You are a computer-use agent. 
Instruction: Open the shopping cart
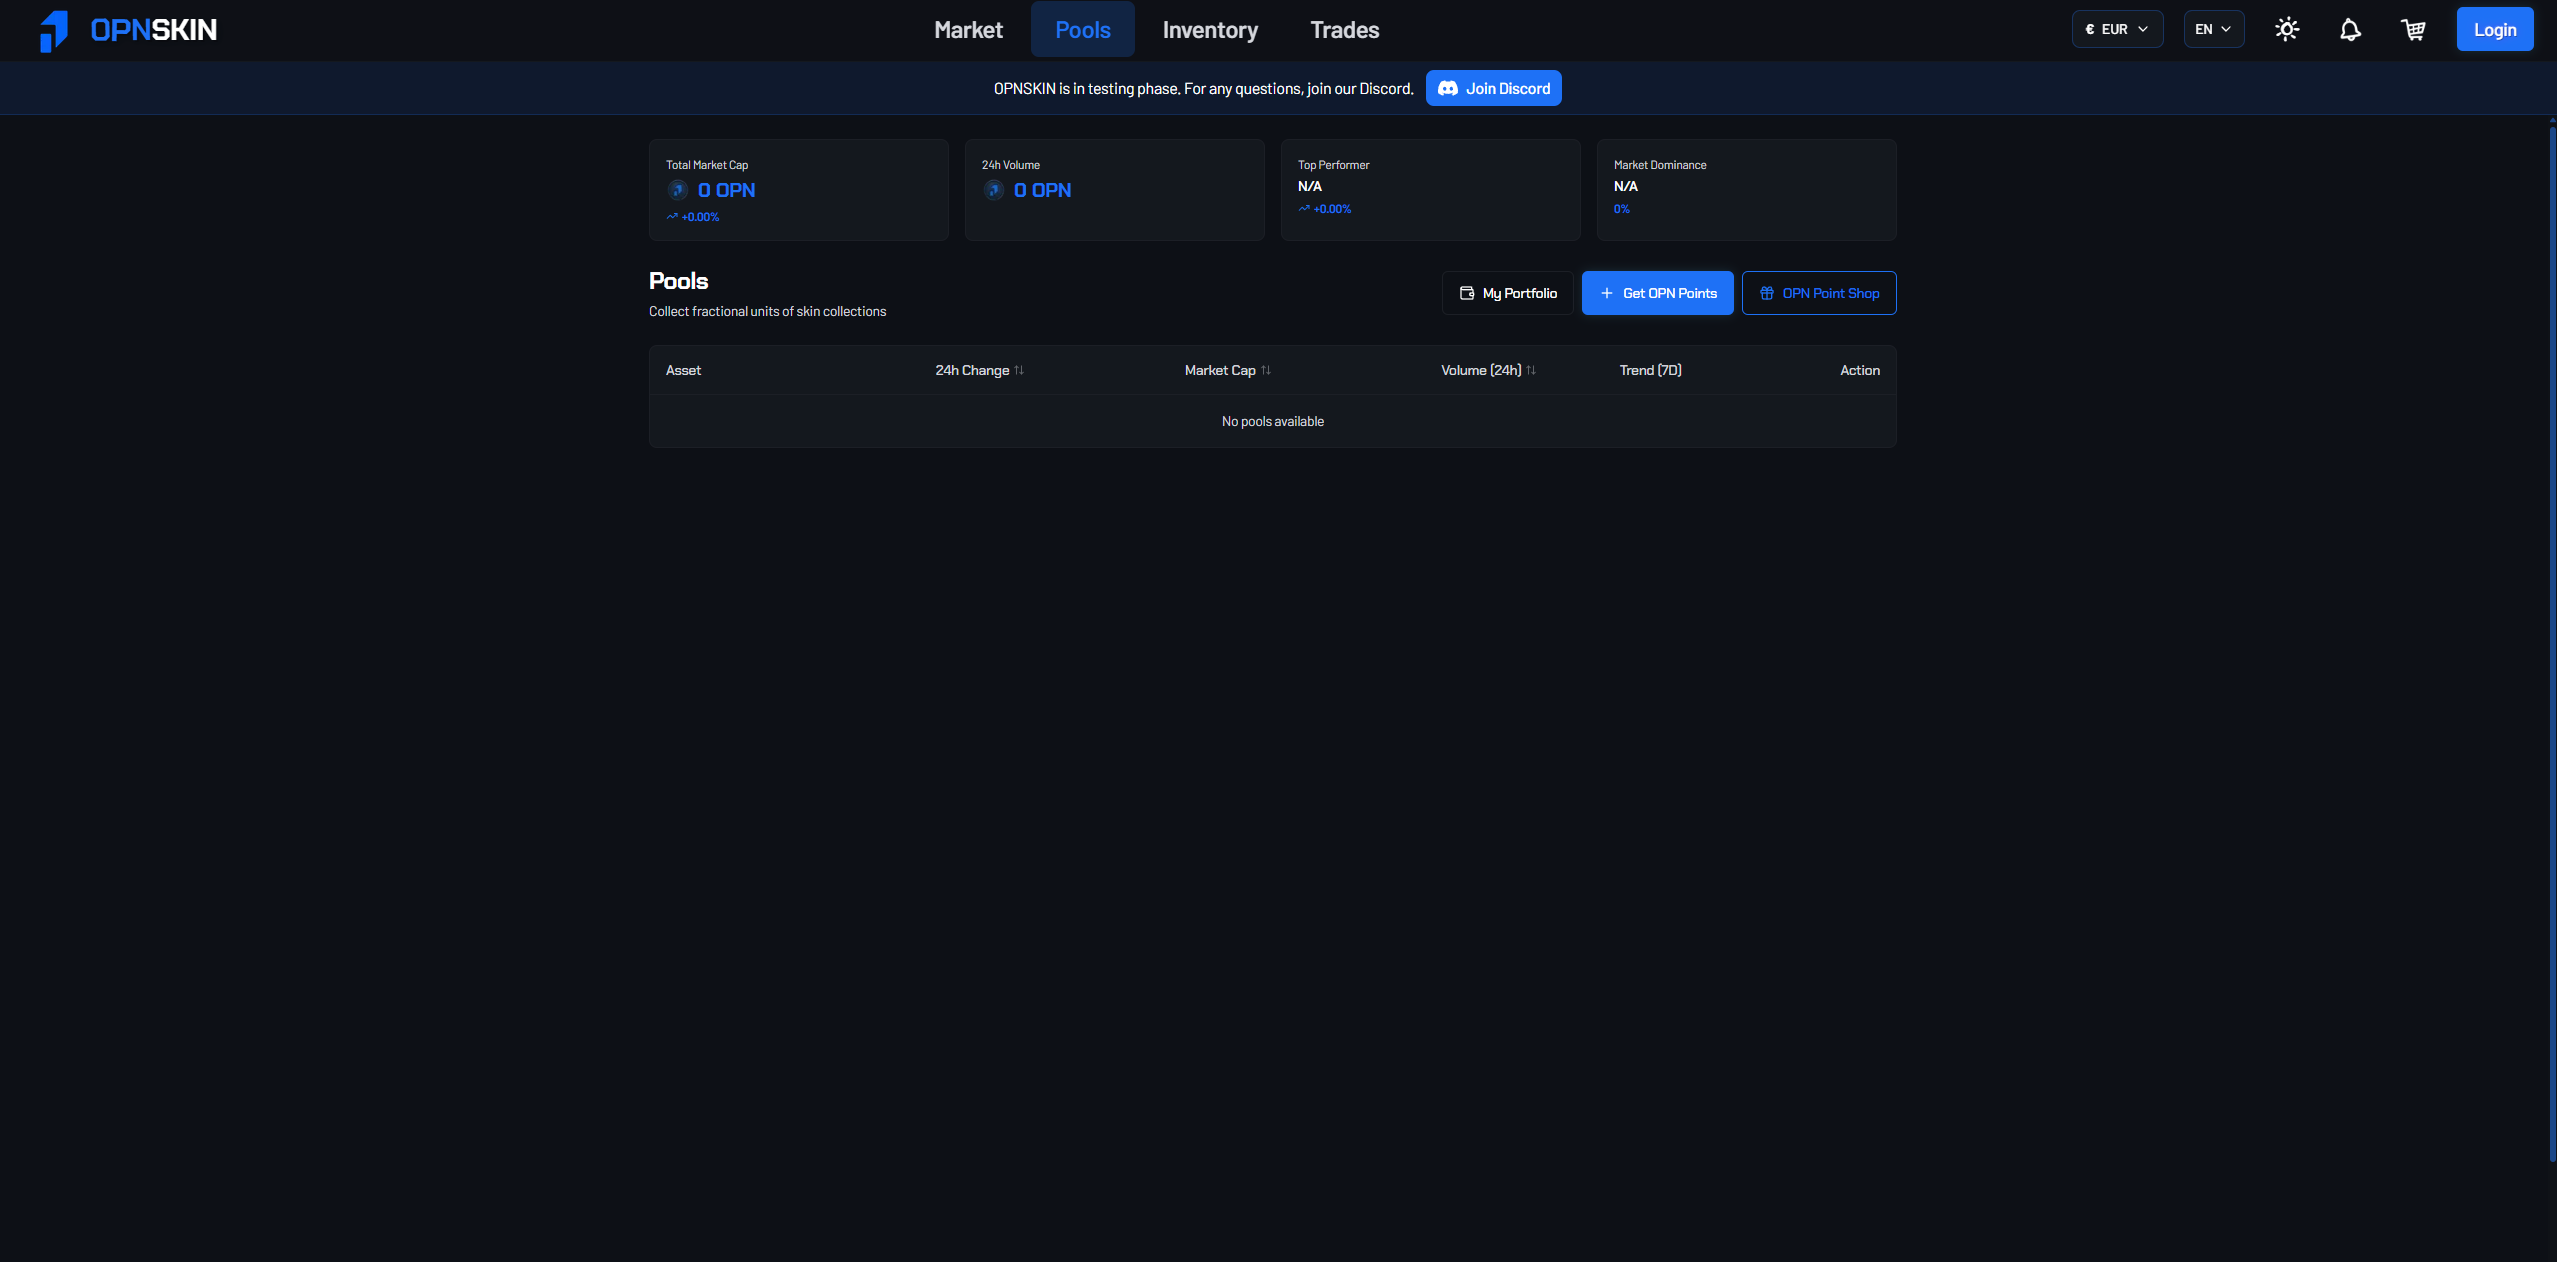(2413, 30)
